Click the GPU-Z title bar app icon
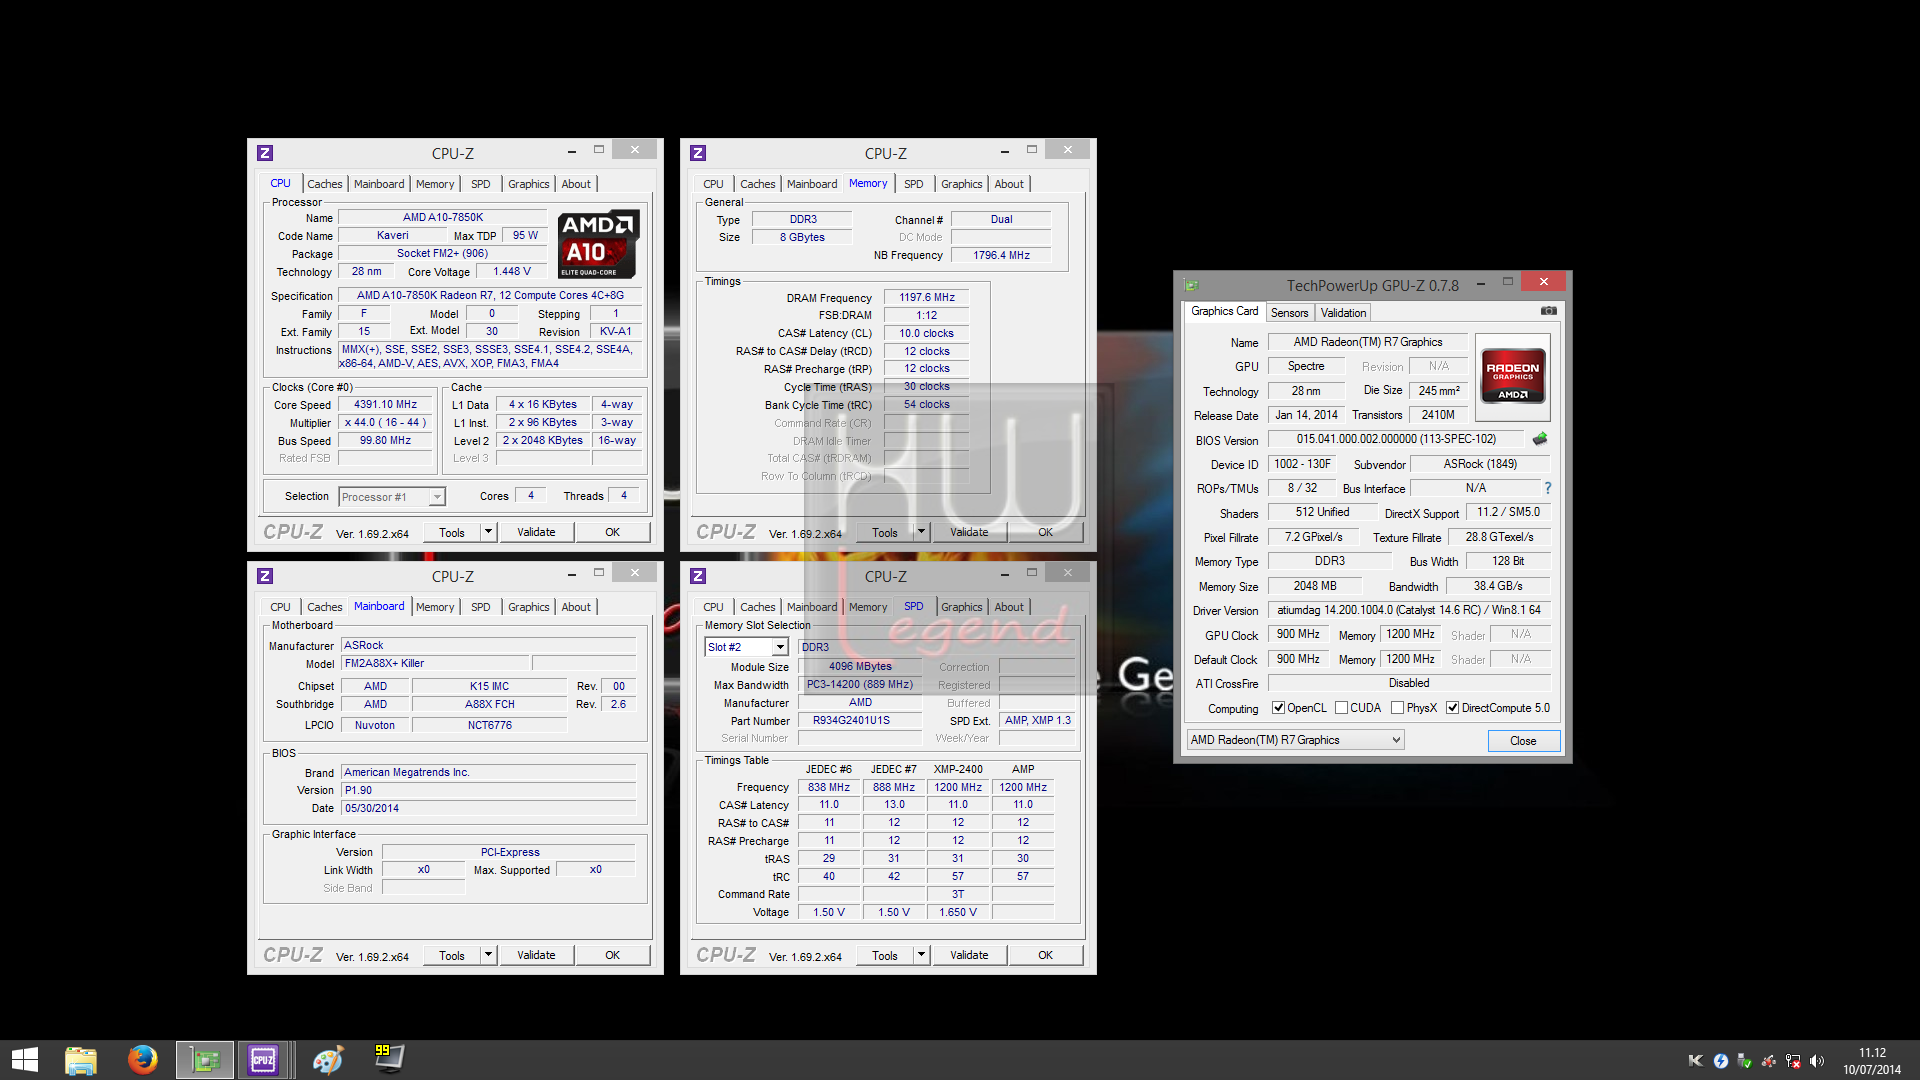Image resolution: width=1920 pixels, height=1080 pixels. pos(1191,285)
